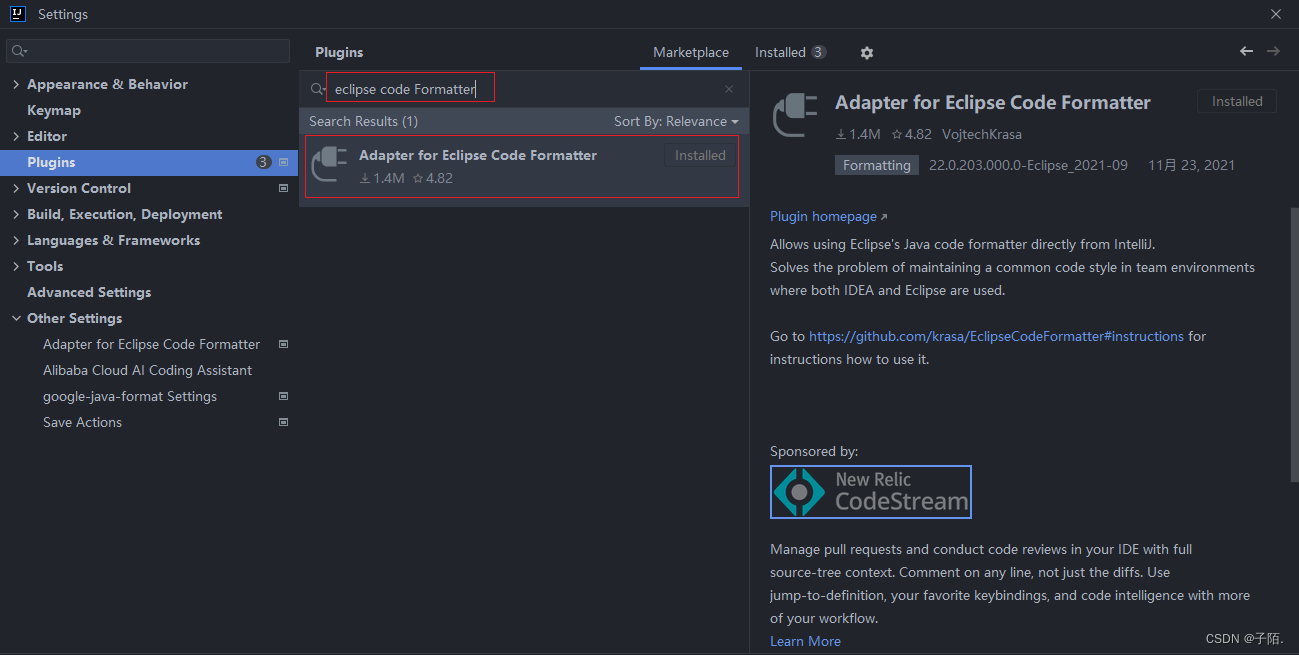Switch to the Marketplace tab

691,52
